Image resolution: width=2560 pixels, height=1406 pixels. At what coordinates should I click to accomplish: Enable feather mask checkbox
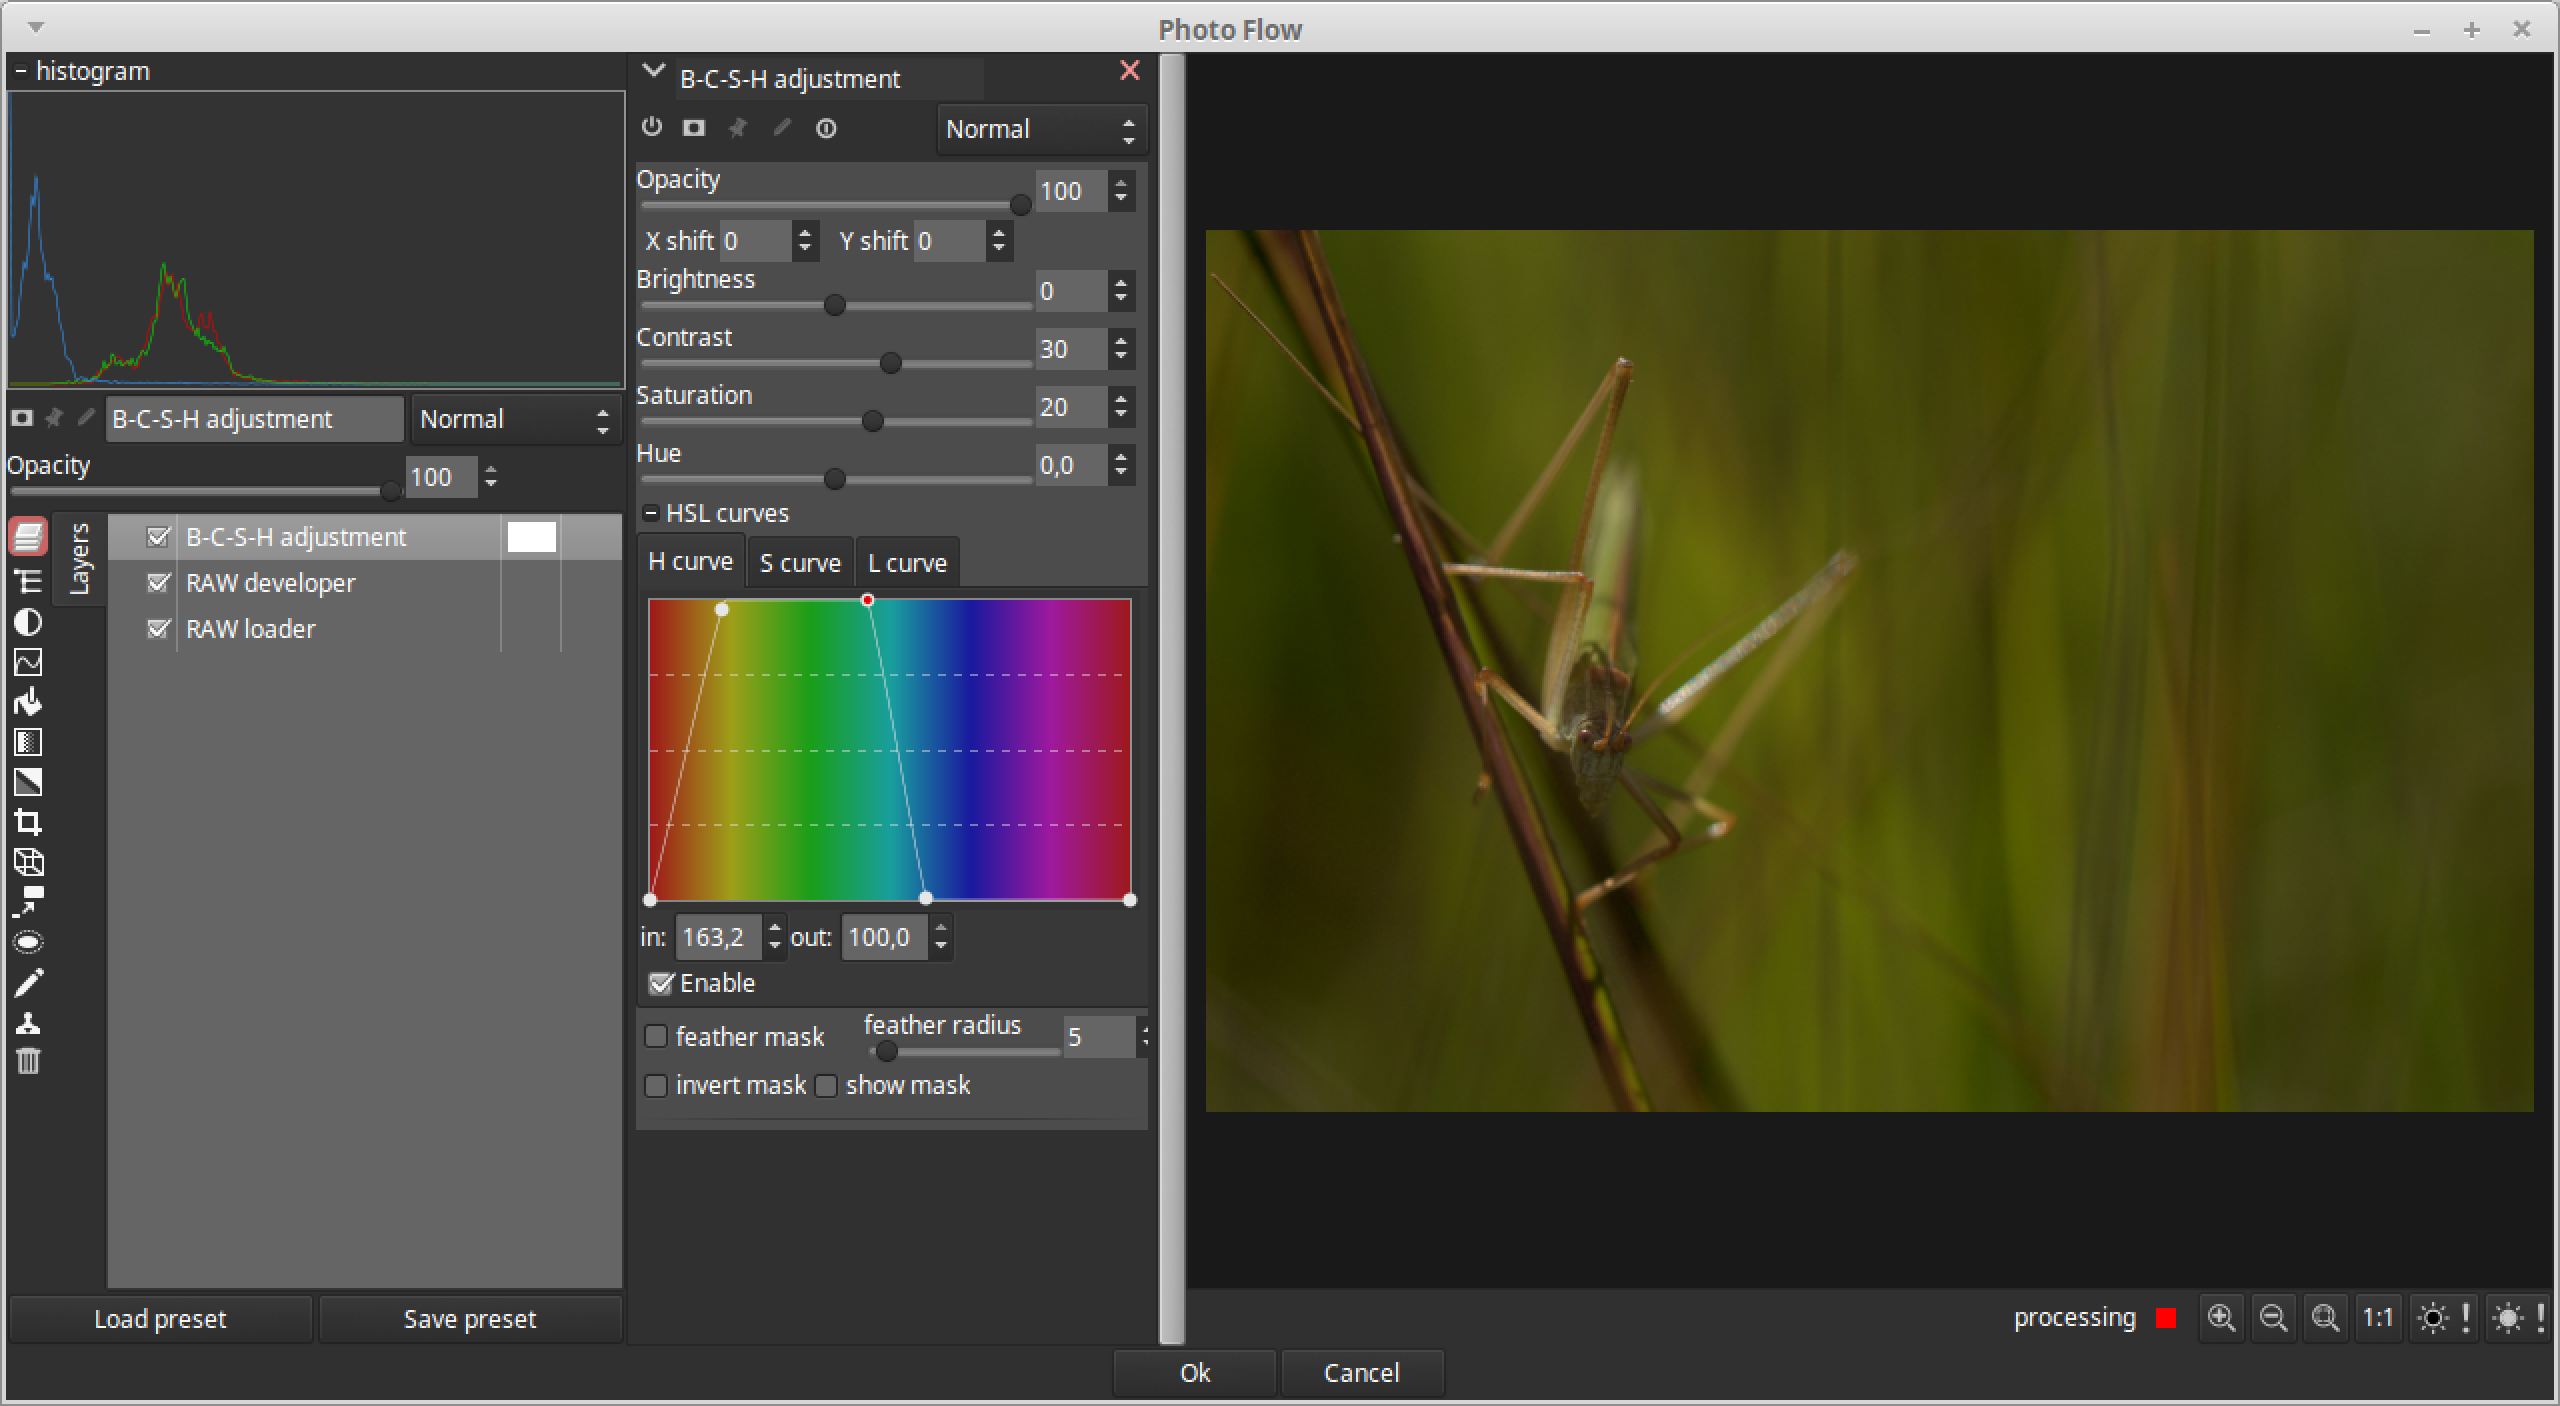[x=658, y=1034]
